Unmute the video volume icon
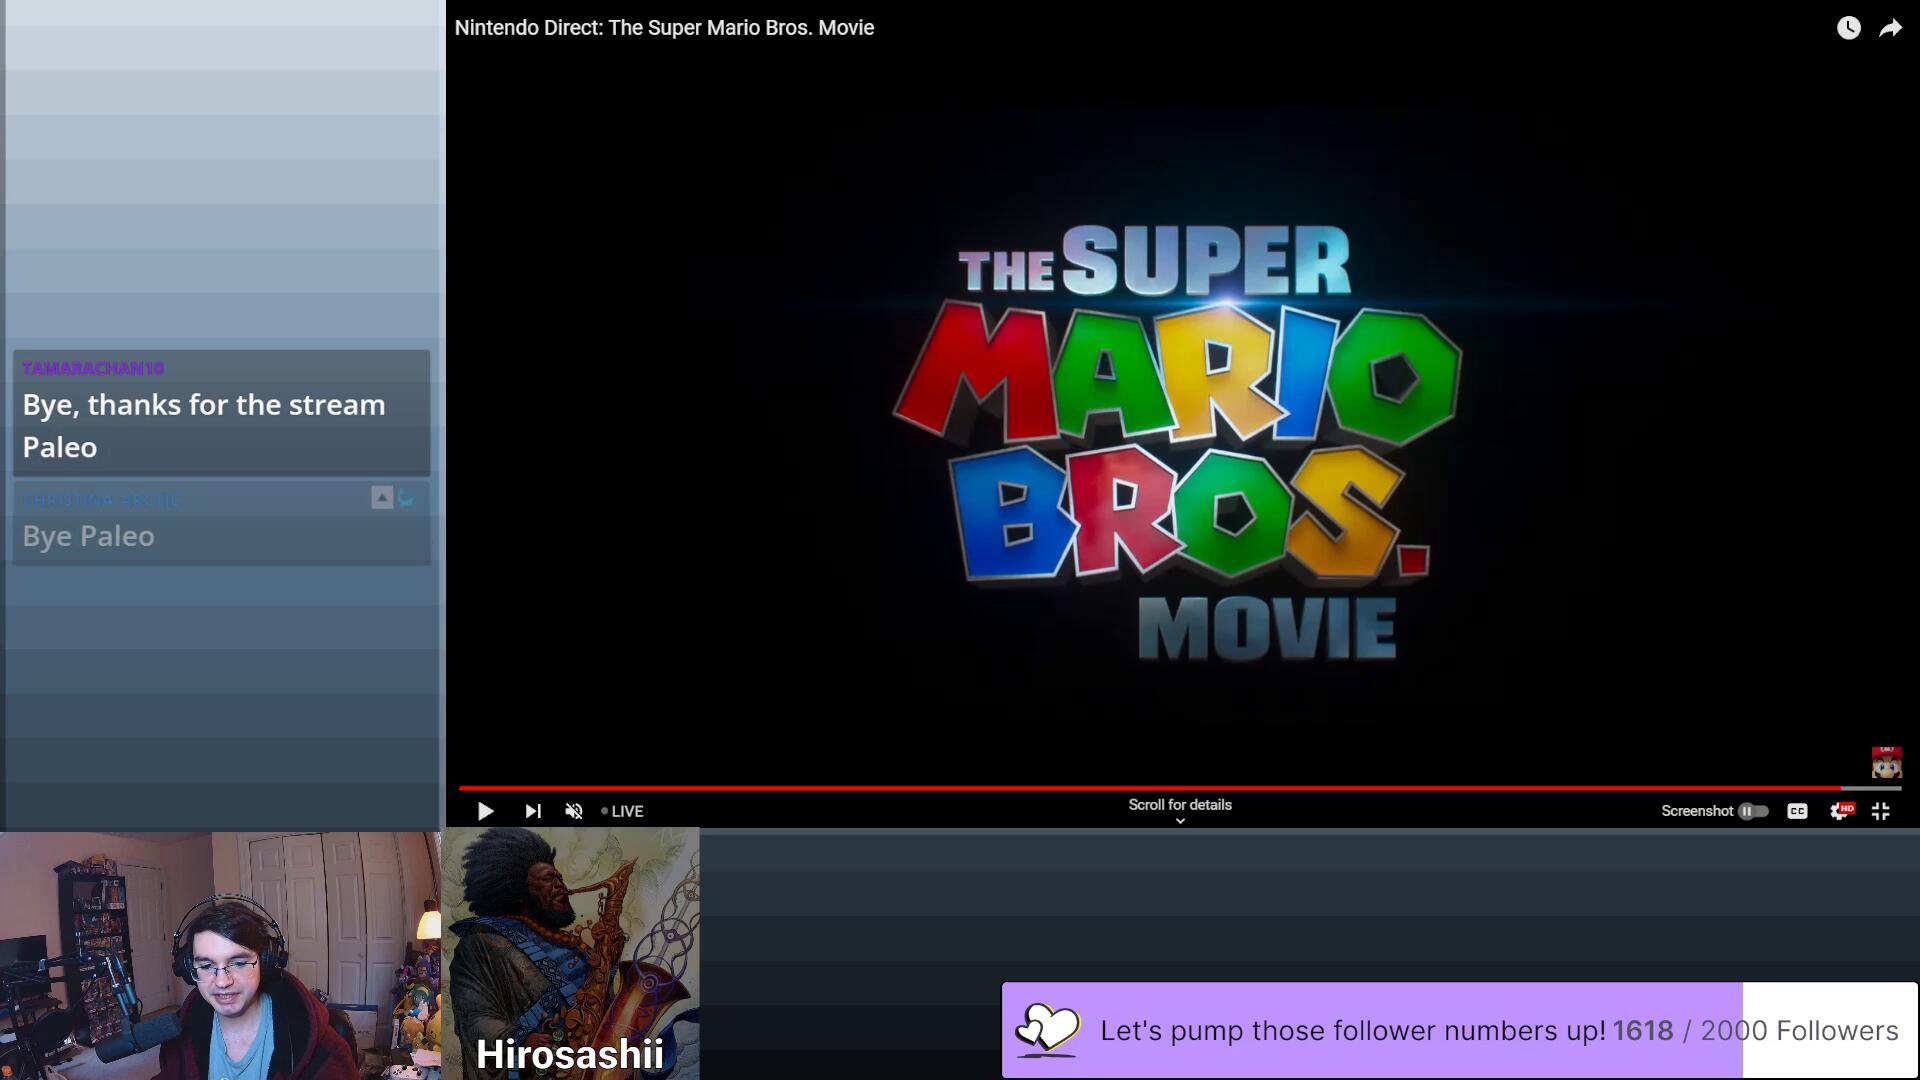Image resolution: width=1920 pixels, height=1080 pixels. (x=574, y=811)
